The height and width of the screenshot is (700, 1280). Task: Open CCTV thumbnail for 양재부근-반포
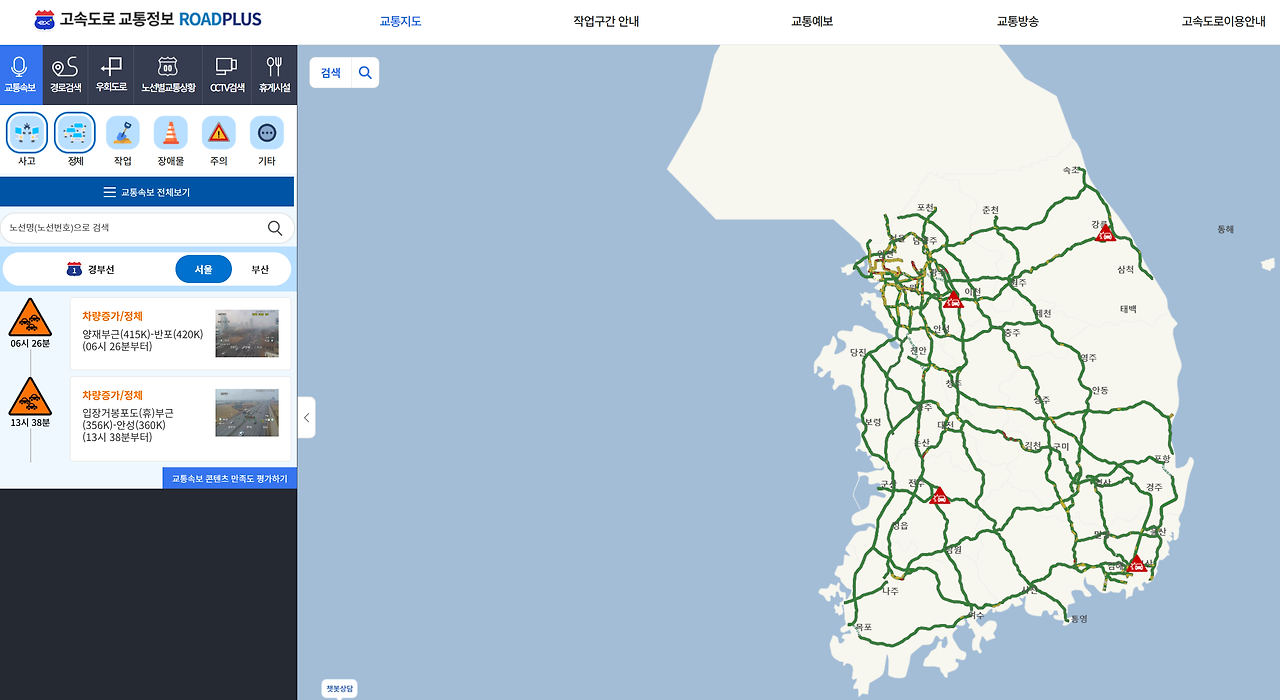pos(247,333)
